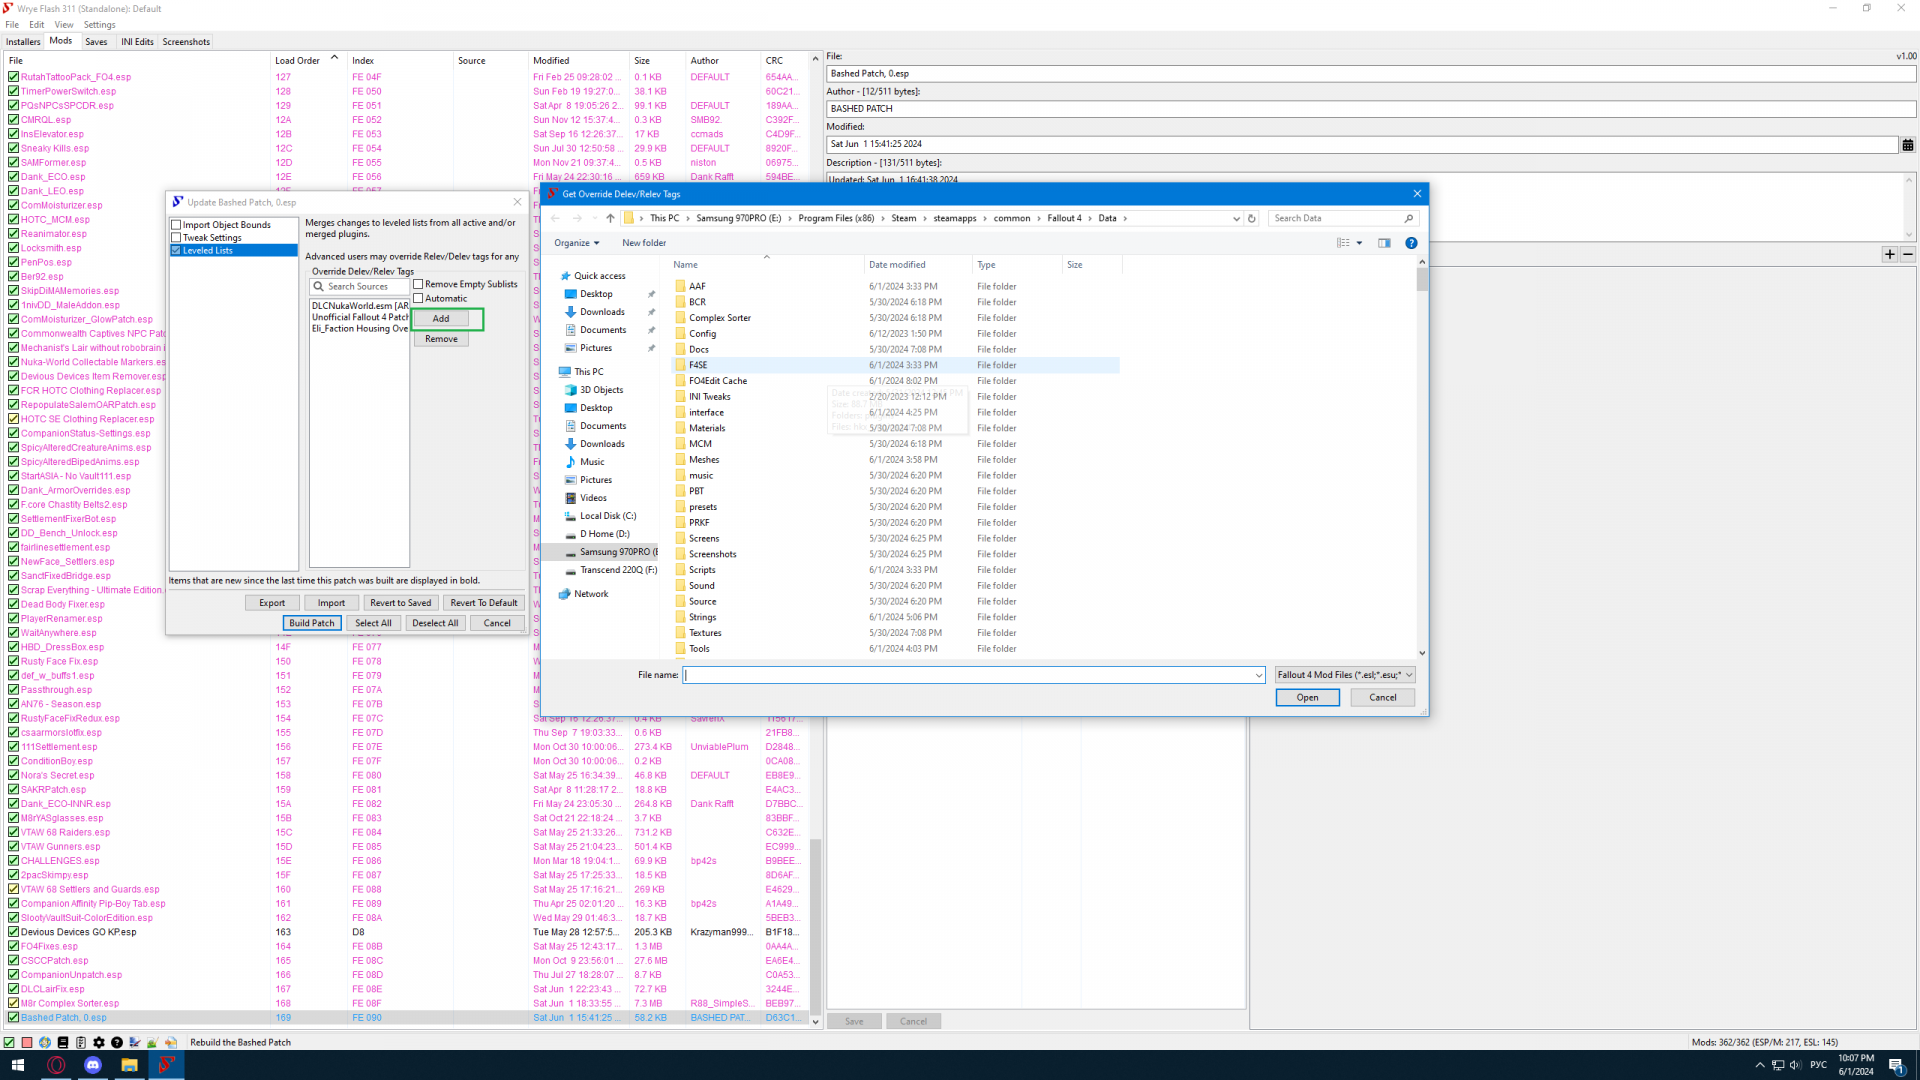
Task: Enable Remove Empty Sublists checkbox
Action: point(419,285)
